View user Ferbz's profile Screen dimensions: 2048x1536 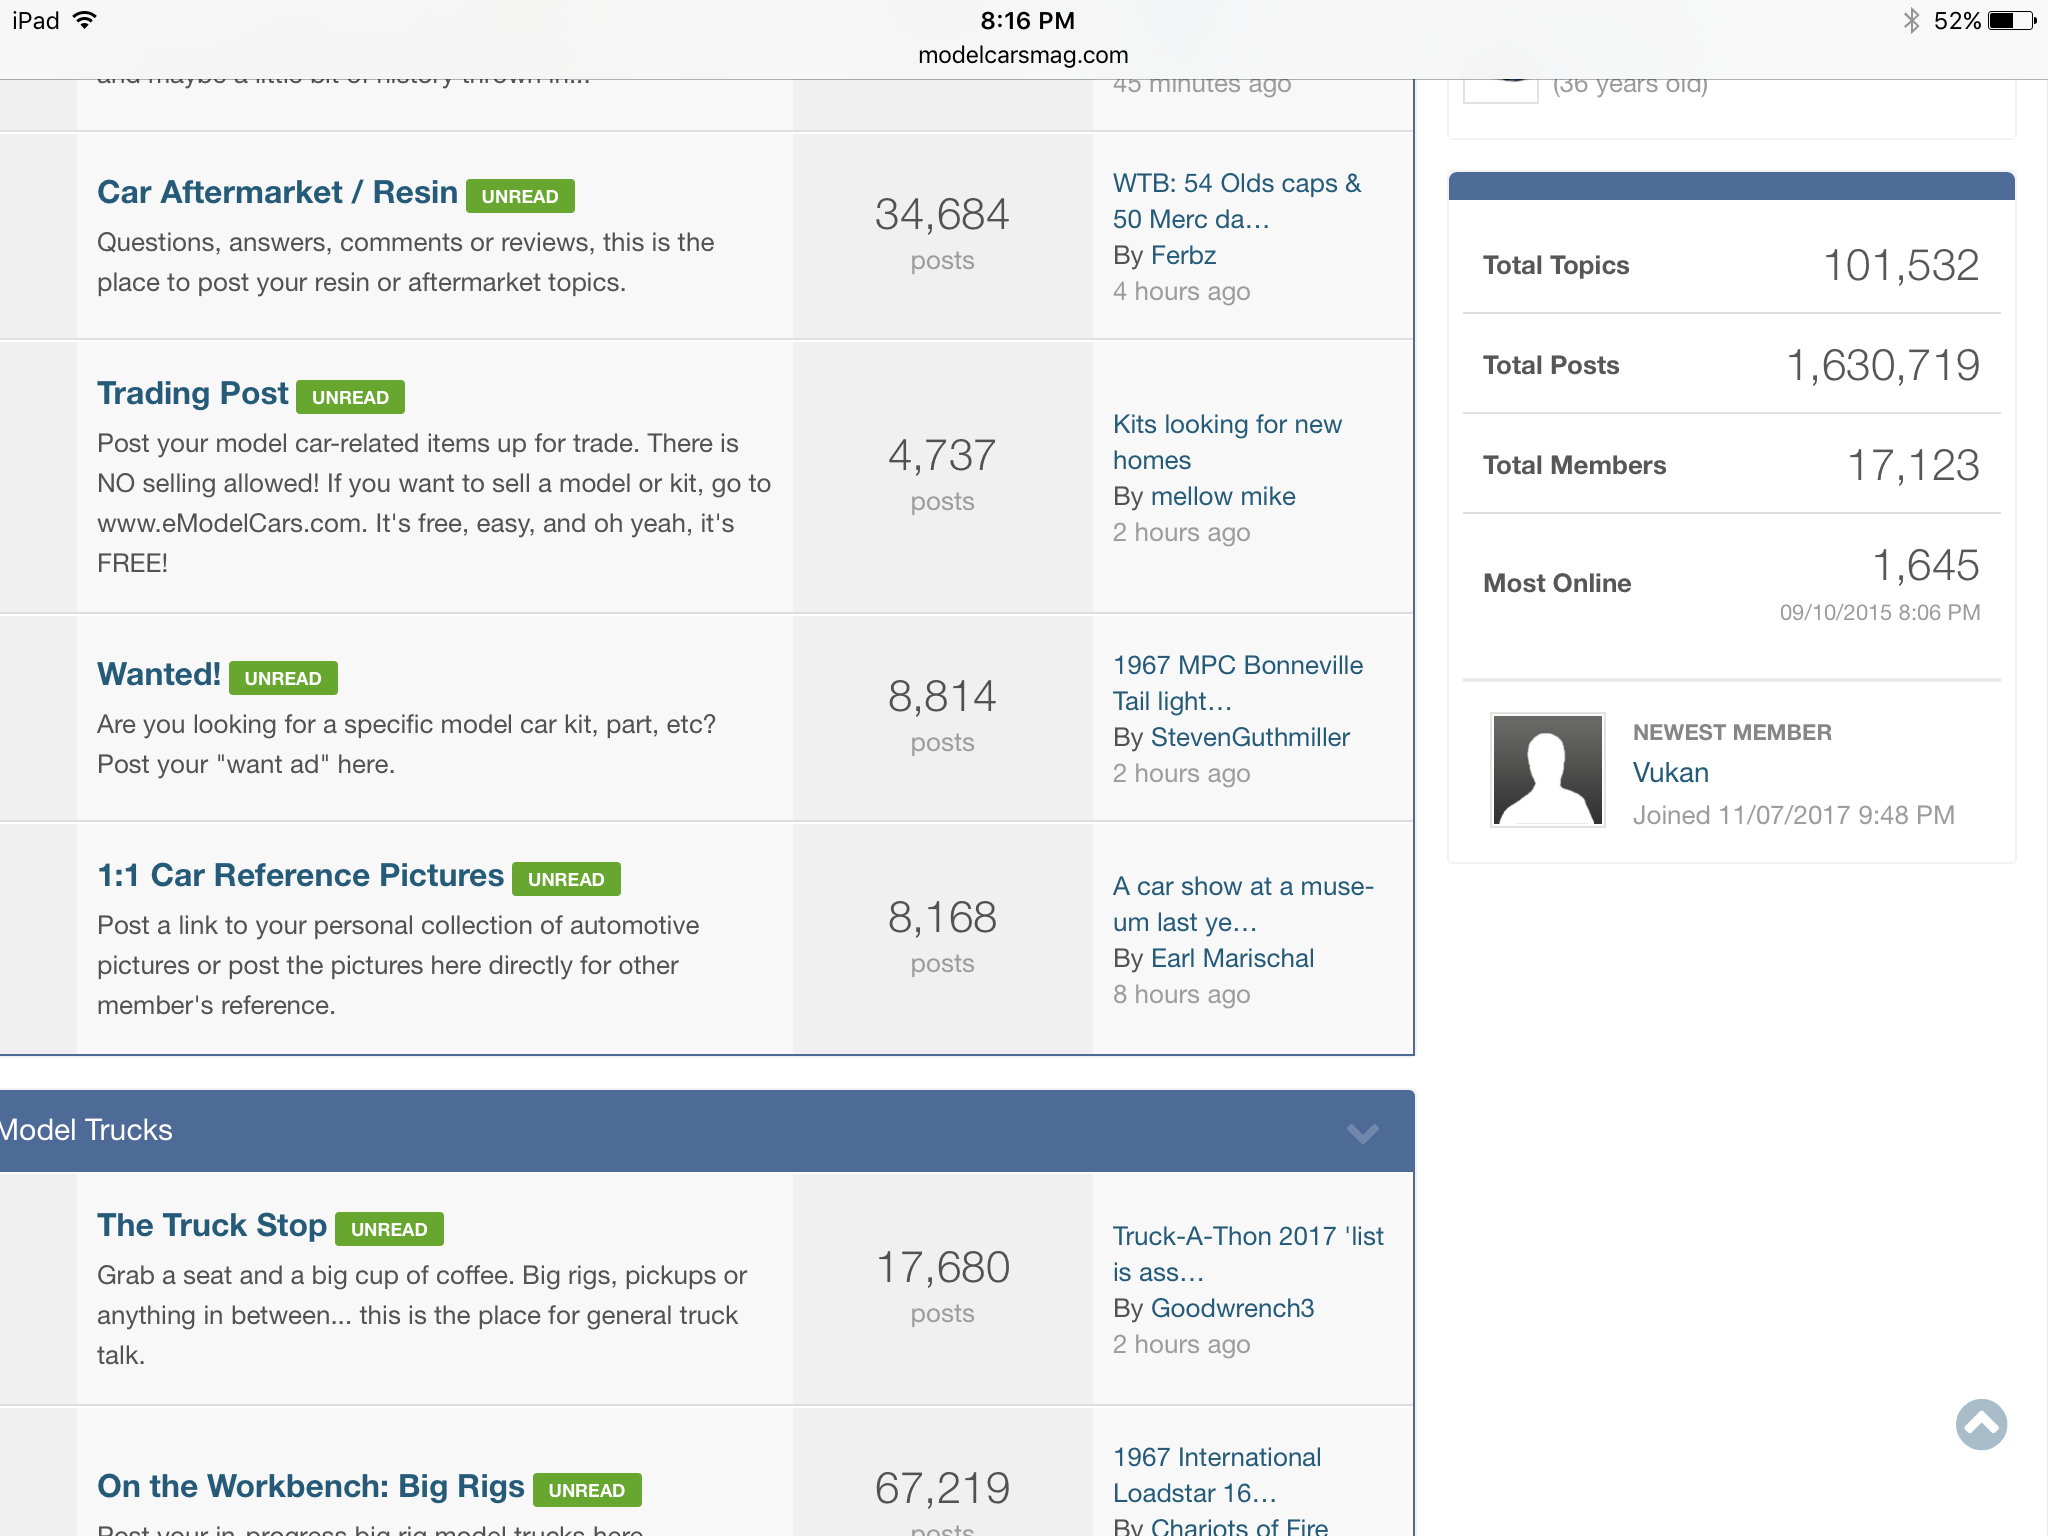tap(1183, 256)
